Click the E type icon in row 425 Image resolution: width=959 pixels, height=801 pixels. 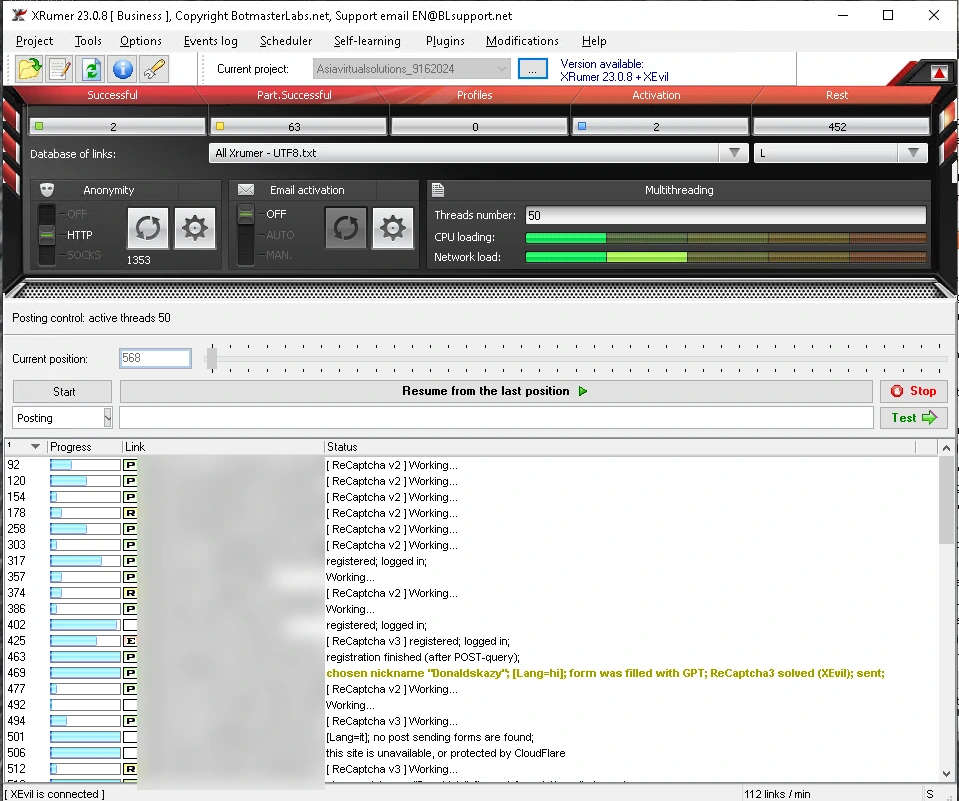point(130,641)
